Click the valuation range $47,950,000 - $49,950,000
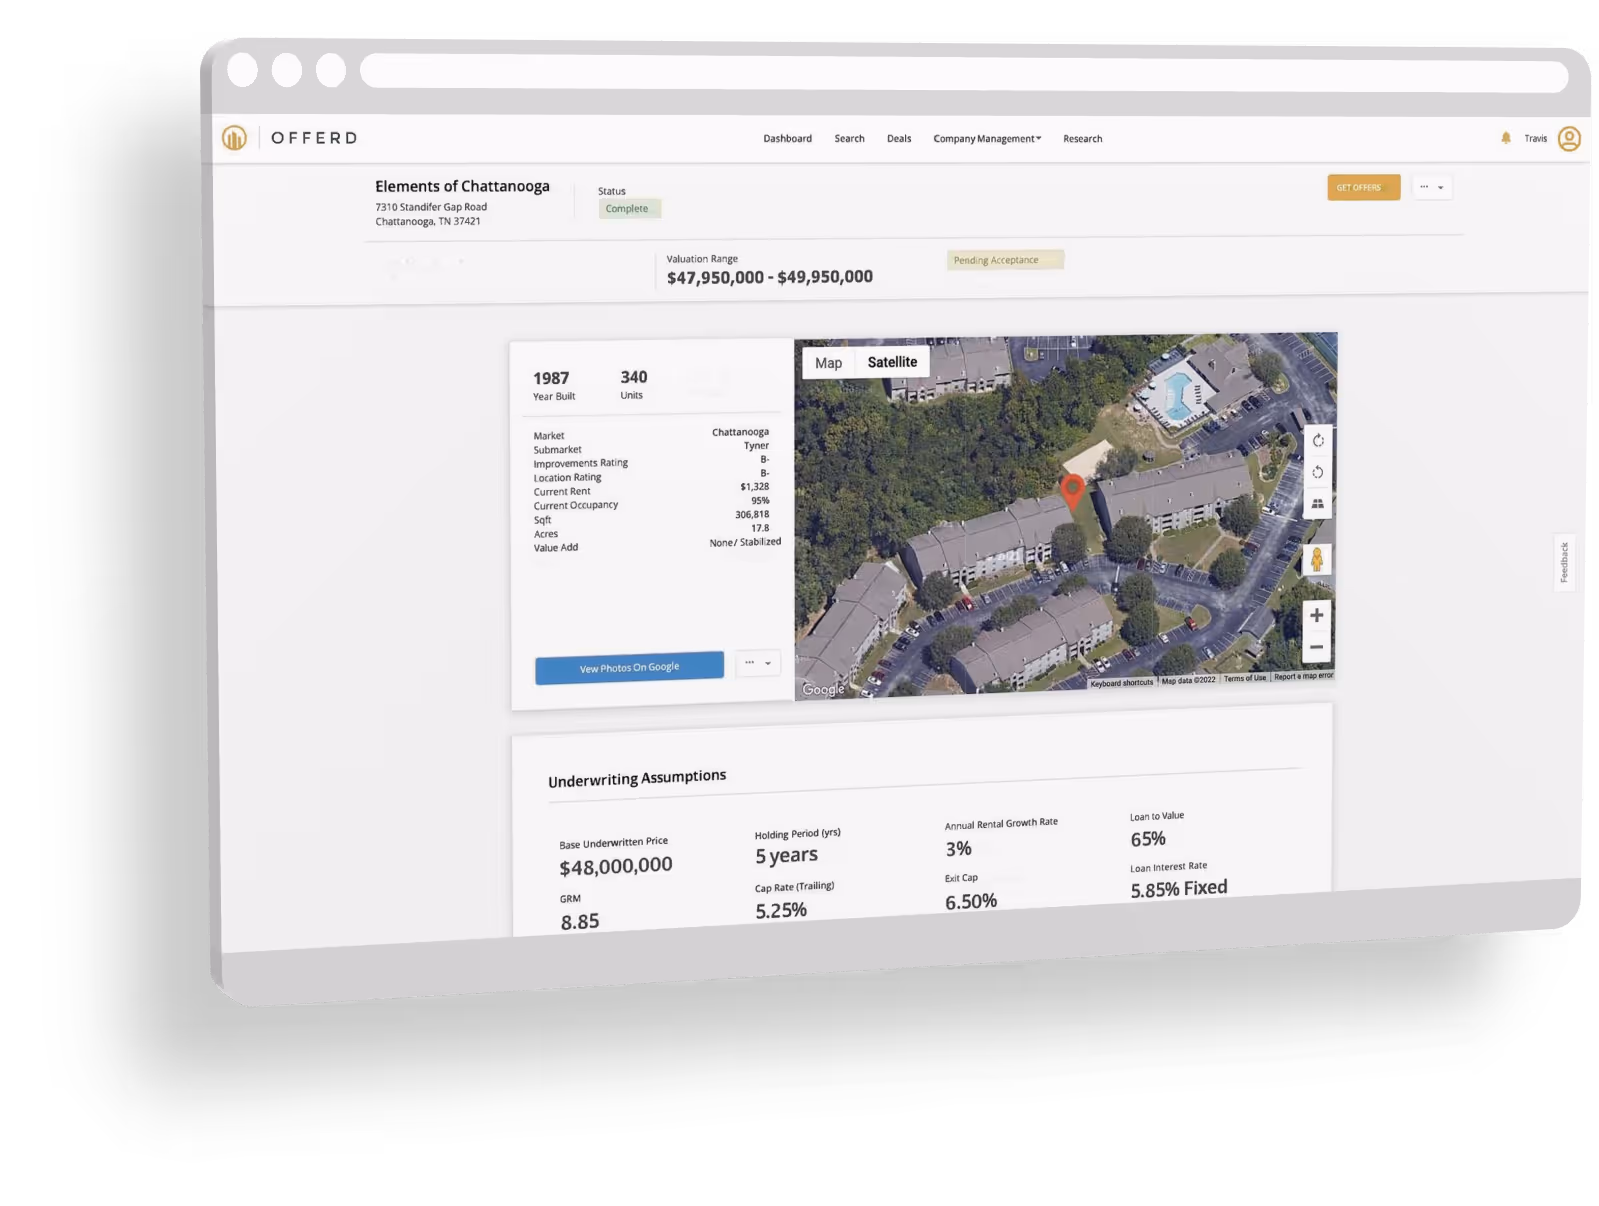 (x=770, y=277)
